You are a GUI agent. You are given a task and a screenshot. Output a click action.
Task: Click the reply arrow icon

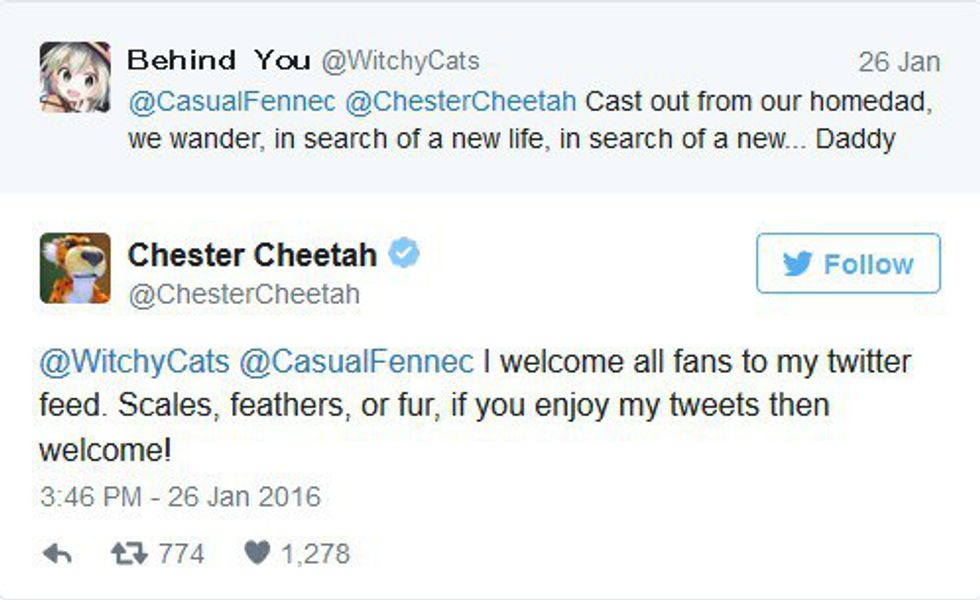(x=57, y=553)
